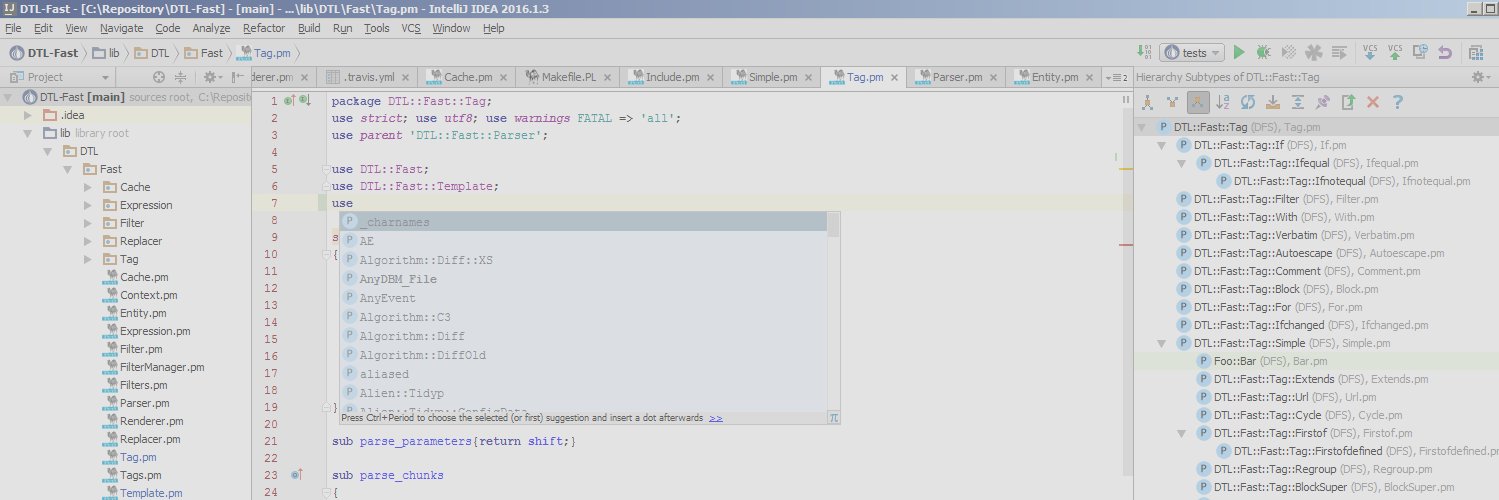Run the tests configuration
Viewport: 1499px width, 500px height.
[1239, 52]
